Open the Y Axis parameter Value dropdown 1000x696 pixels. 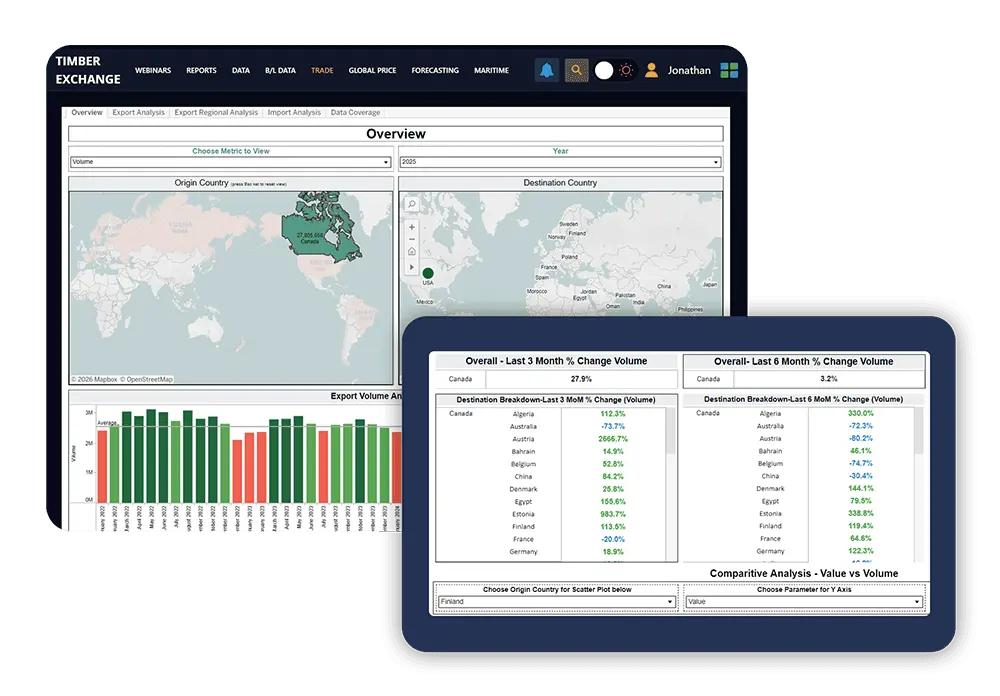point(804,602)
